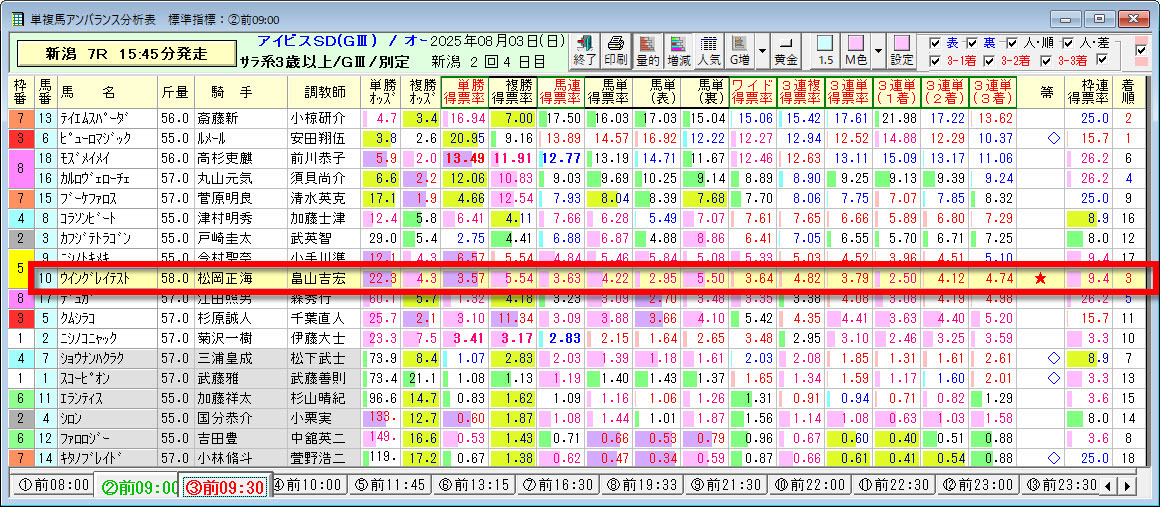Click the diamond mark in ショウナンハクラク row
This screenshot has height=507, width=1160.
(1054, 358)
